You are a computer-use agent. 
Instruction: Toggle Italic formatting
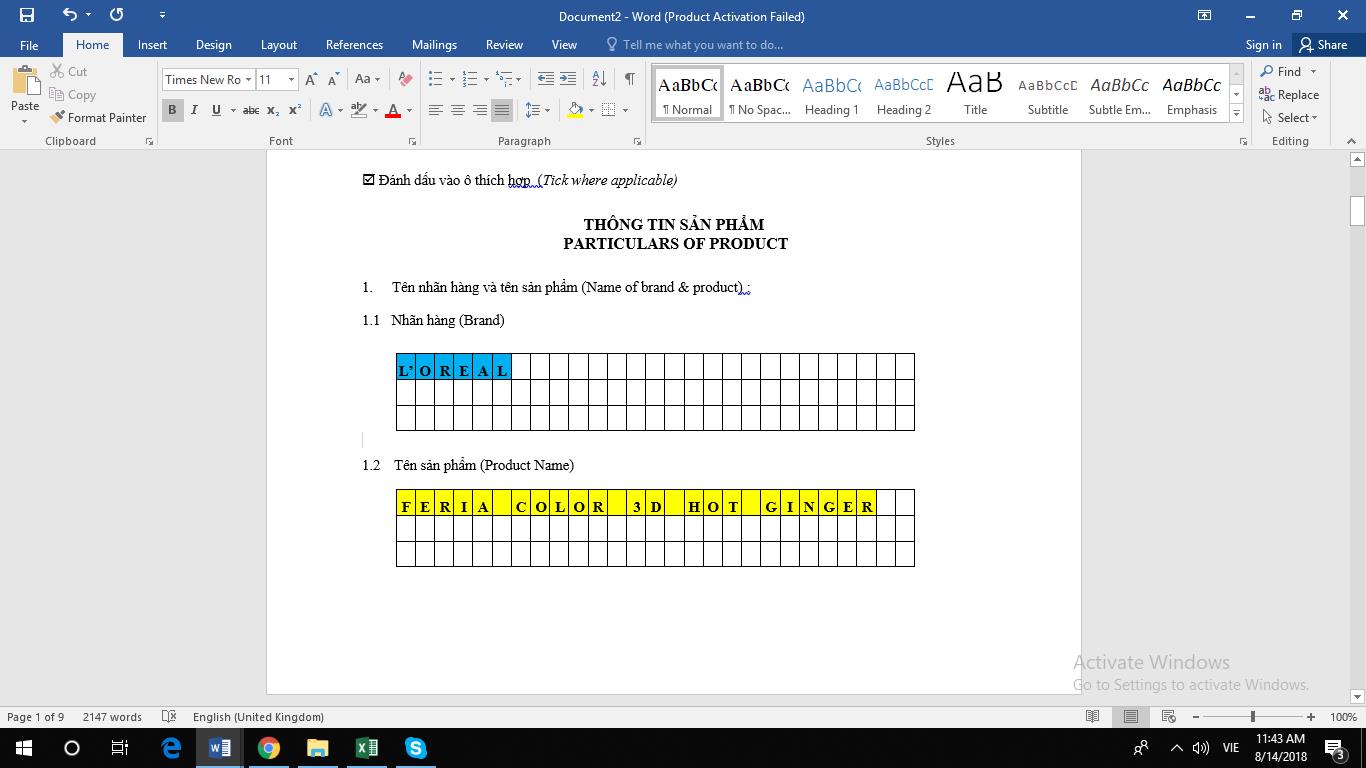coord(194,110)
